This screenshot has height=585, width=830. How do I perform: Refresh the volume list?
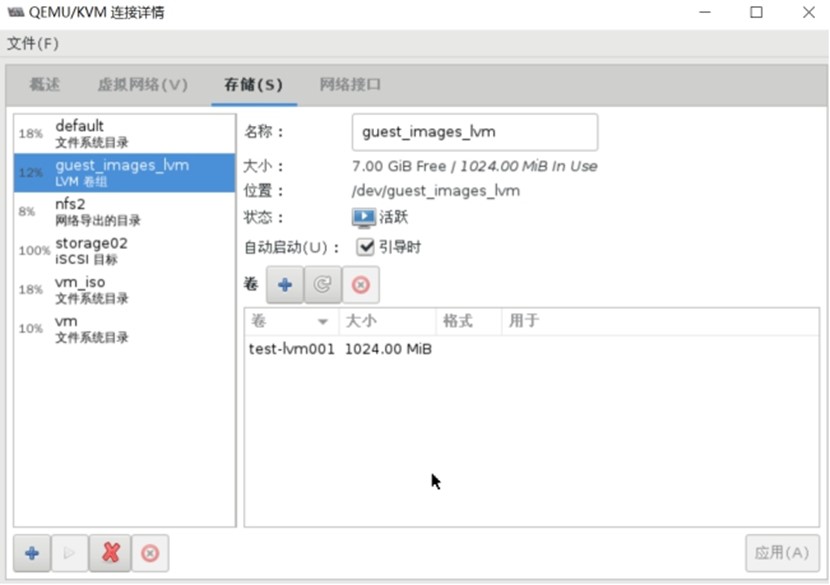pos(322,285)
